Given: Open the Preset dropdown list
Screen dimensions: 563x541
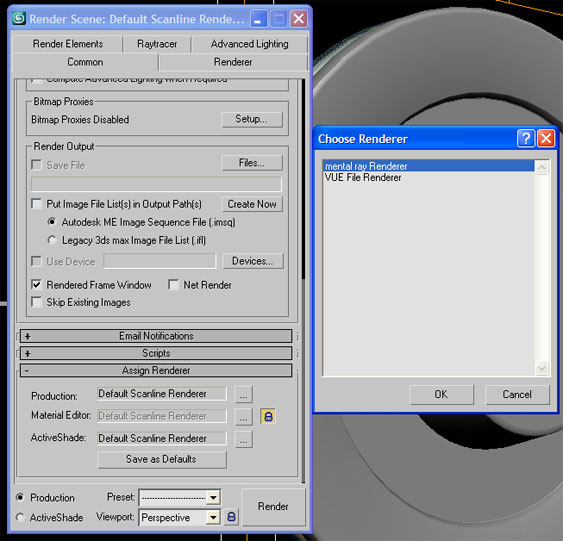Looking at the screenshot, I should (x=214, y=498).
